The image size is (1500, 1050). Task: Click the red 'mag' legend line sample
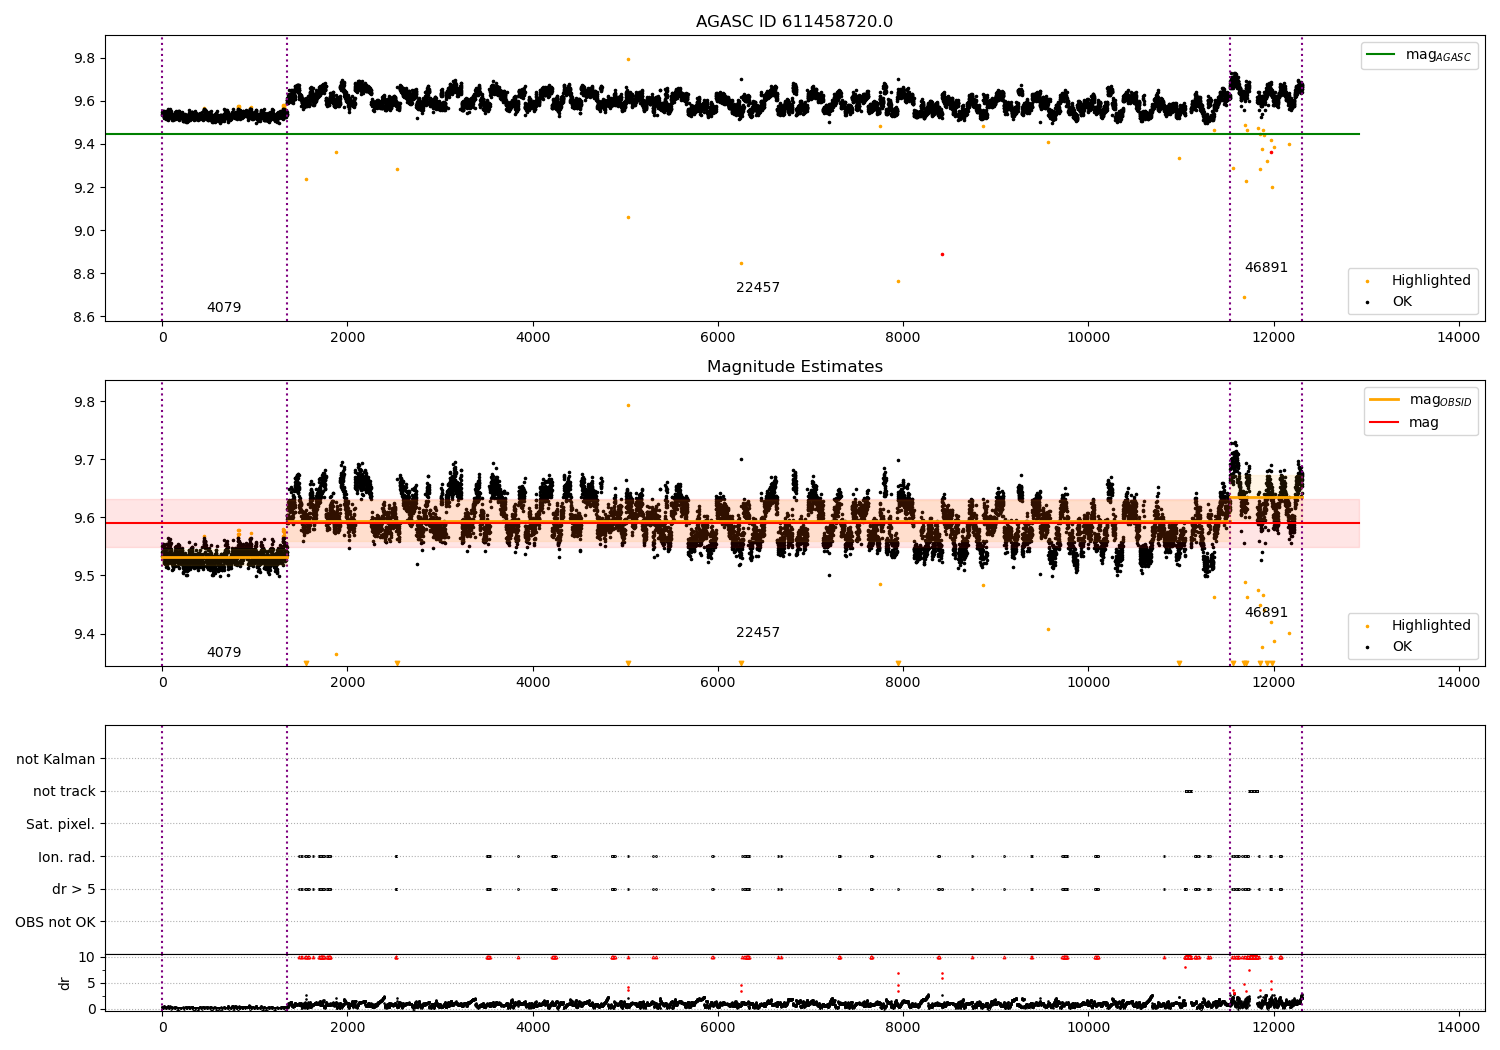pyautogui.click(x=1385, y=422)
